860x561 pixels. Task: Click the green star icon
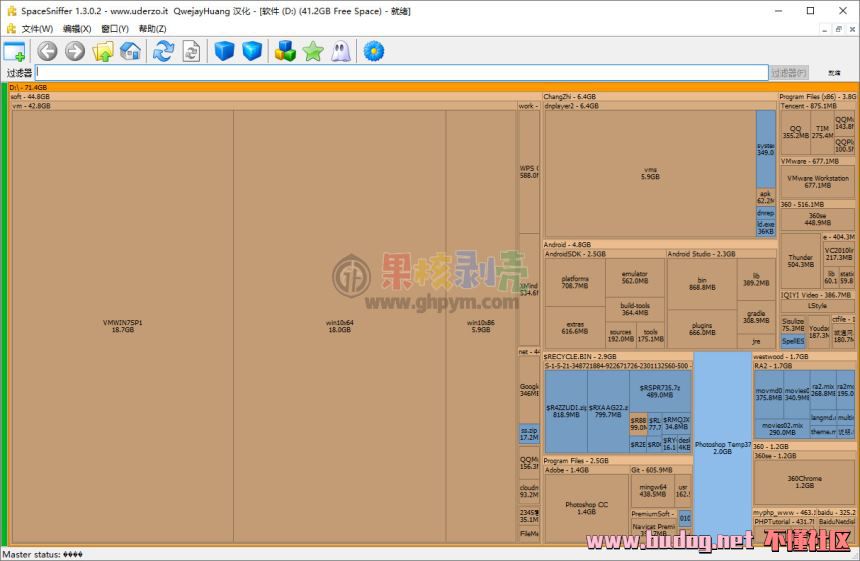[x=313, y=52]
